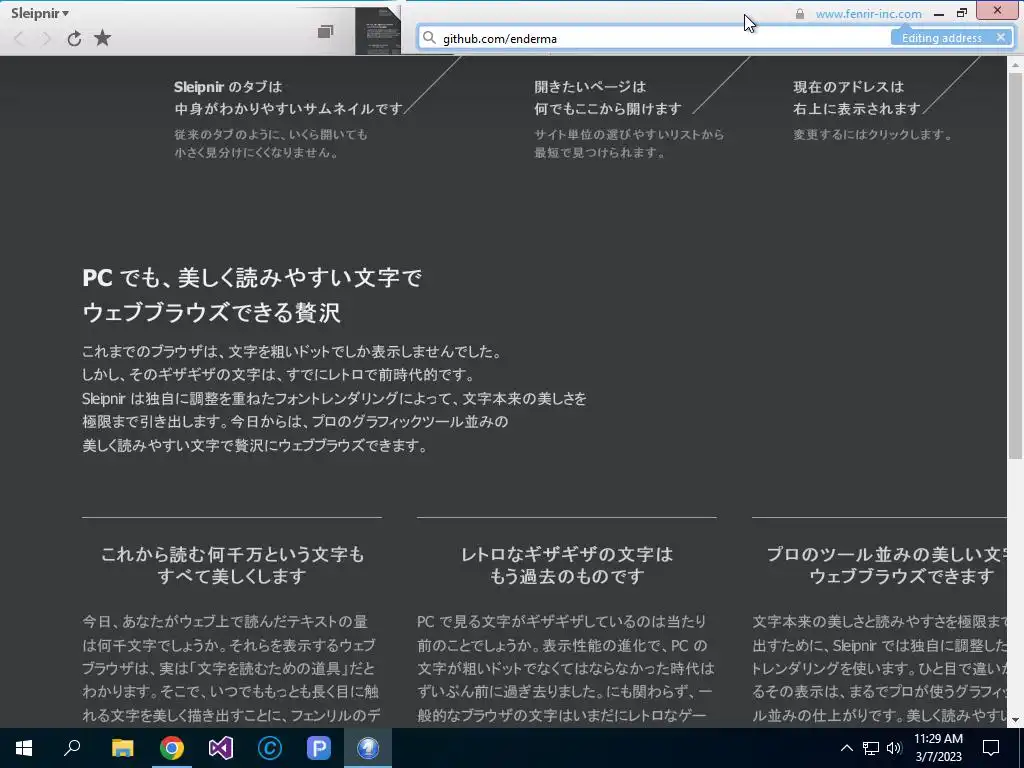Open the notification center icon
The width and height of the screenshot is (1024, 768).
pos(991,748)
